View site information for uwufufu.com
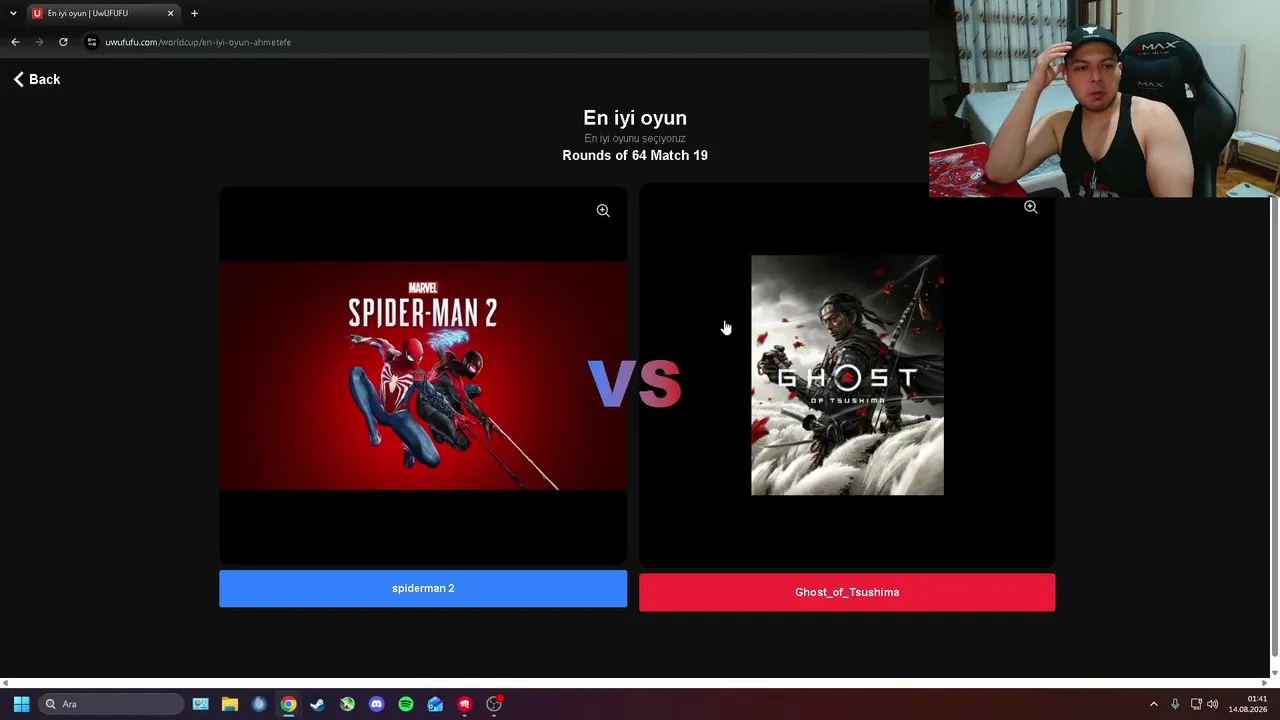Screen dimensions: 1280x720 coord(91,42)
